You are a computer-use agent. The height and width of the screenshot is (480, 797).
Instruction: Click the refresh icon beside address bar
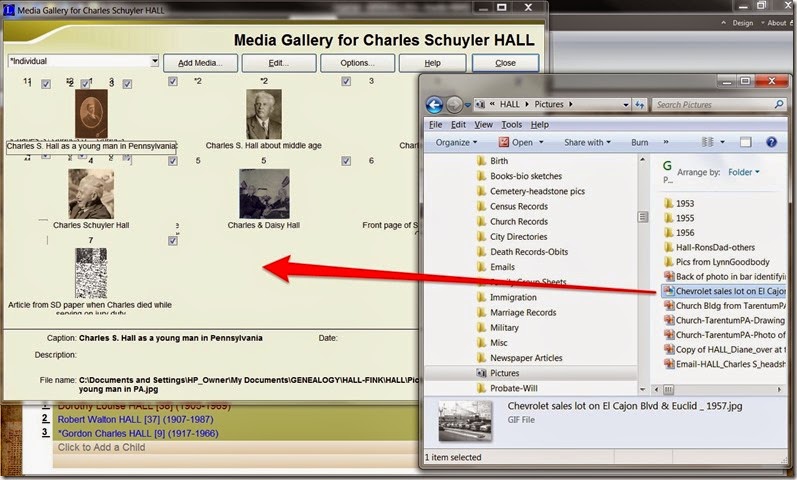[x=639, y=105]
